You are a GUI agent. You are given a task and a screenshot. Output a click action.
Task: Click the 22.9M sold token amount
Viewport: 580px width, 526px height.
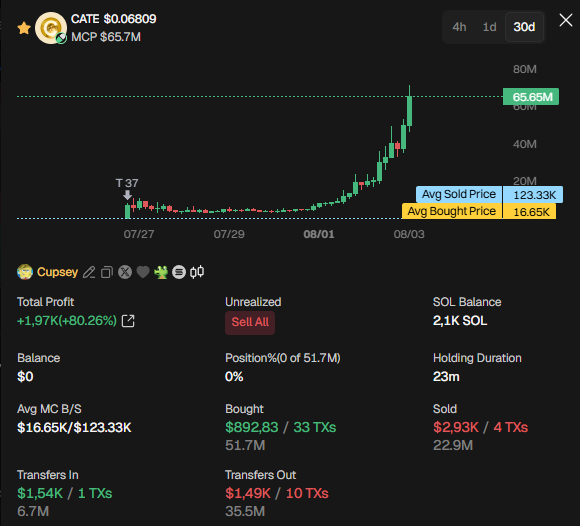click(453, 445)
